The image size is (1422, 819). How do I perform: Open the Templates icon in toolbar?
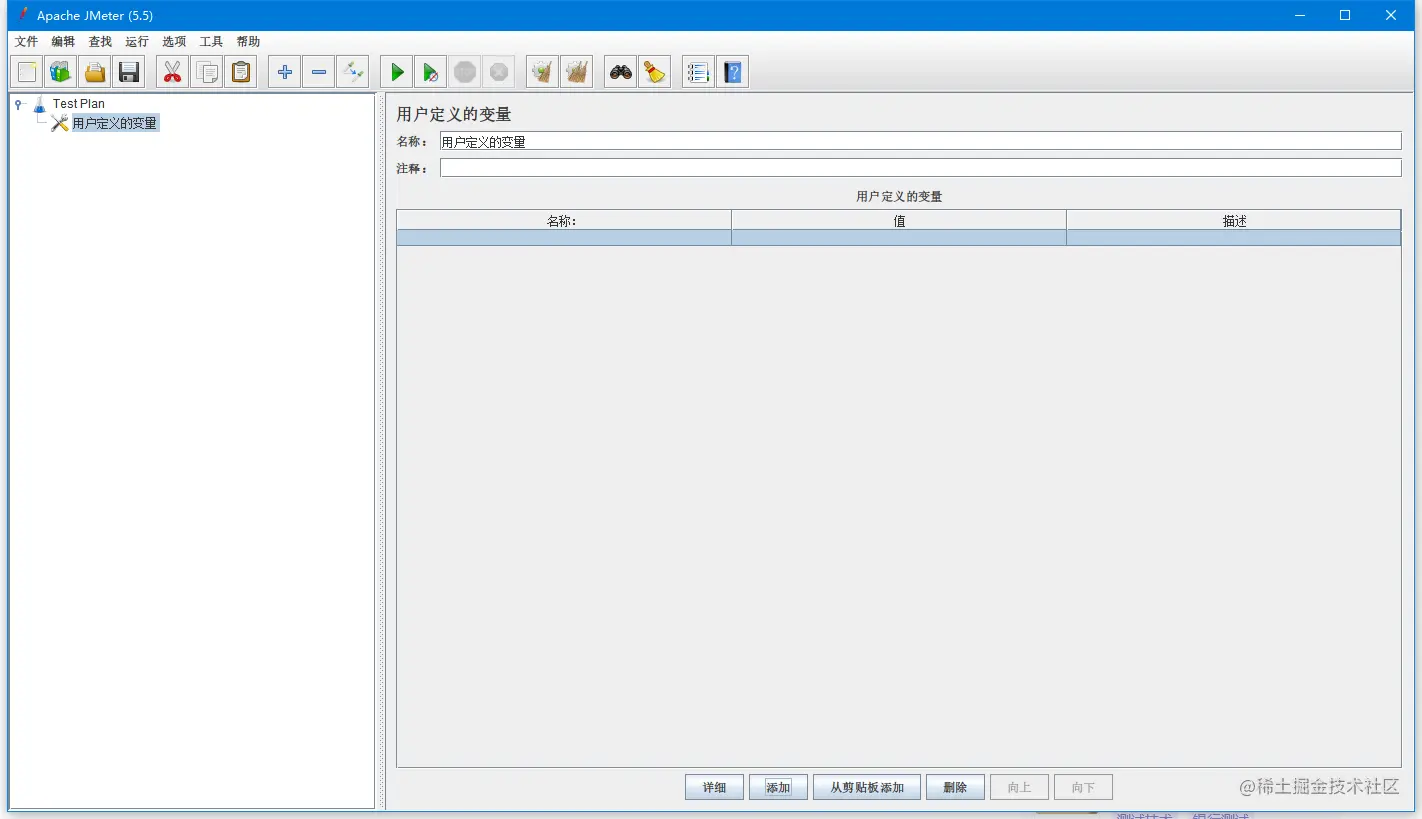click(x=61, y=72)
